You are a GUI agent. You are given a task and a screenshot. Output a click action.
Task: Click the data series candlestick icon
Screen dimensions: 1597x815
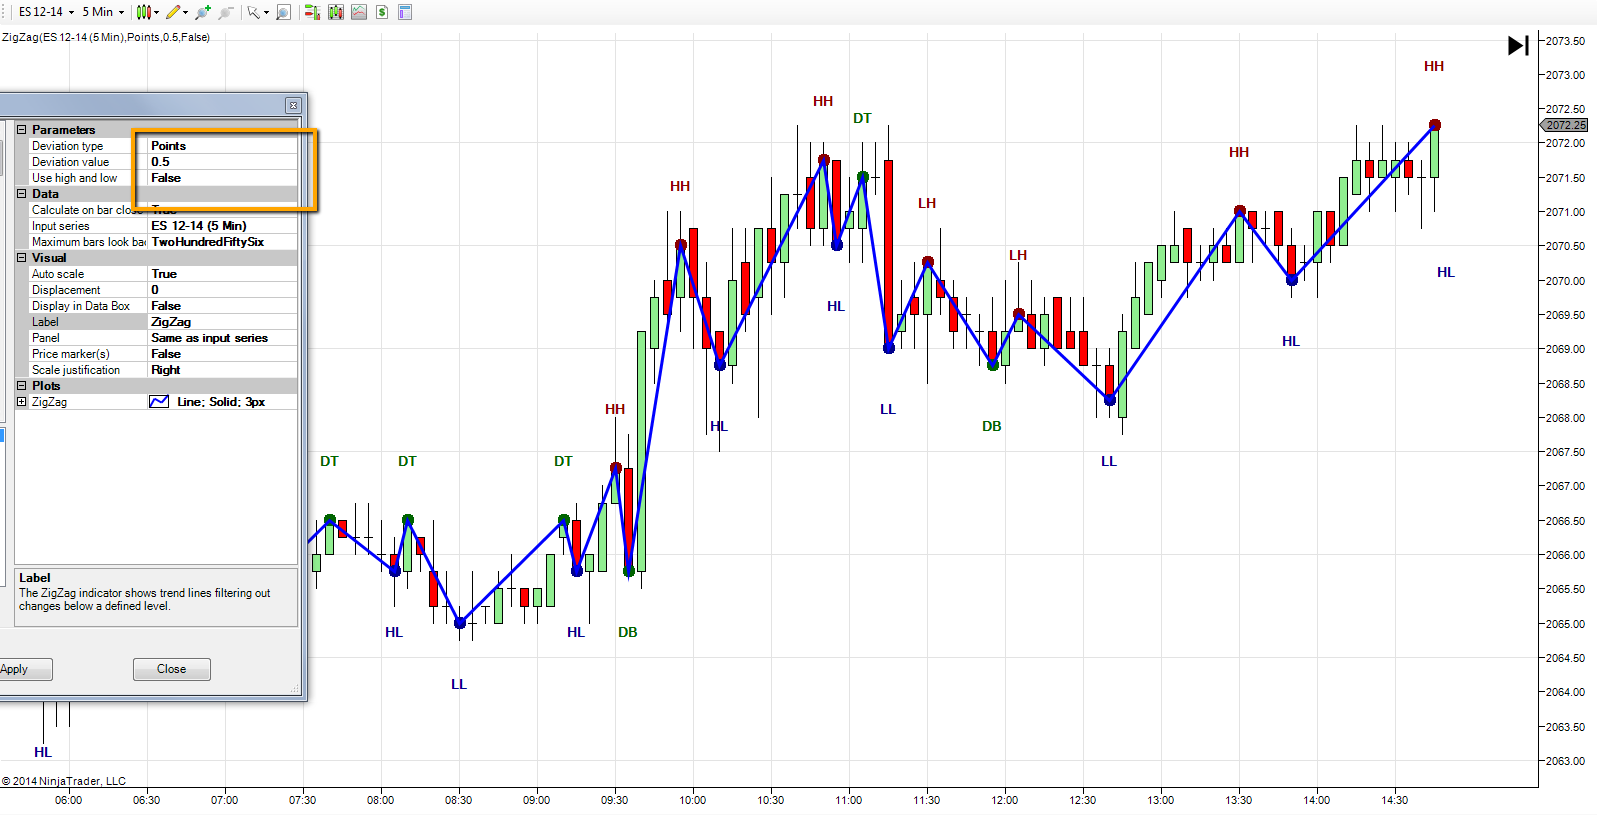(x=336, y=12)
